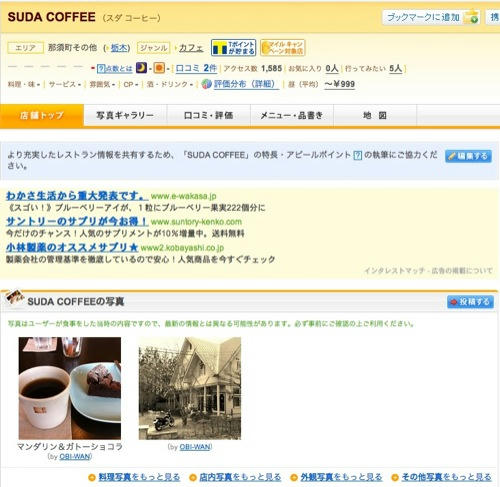Click the ～¥999 lunch price value

[339, 84]
